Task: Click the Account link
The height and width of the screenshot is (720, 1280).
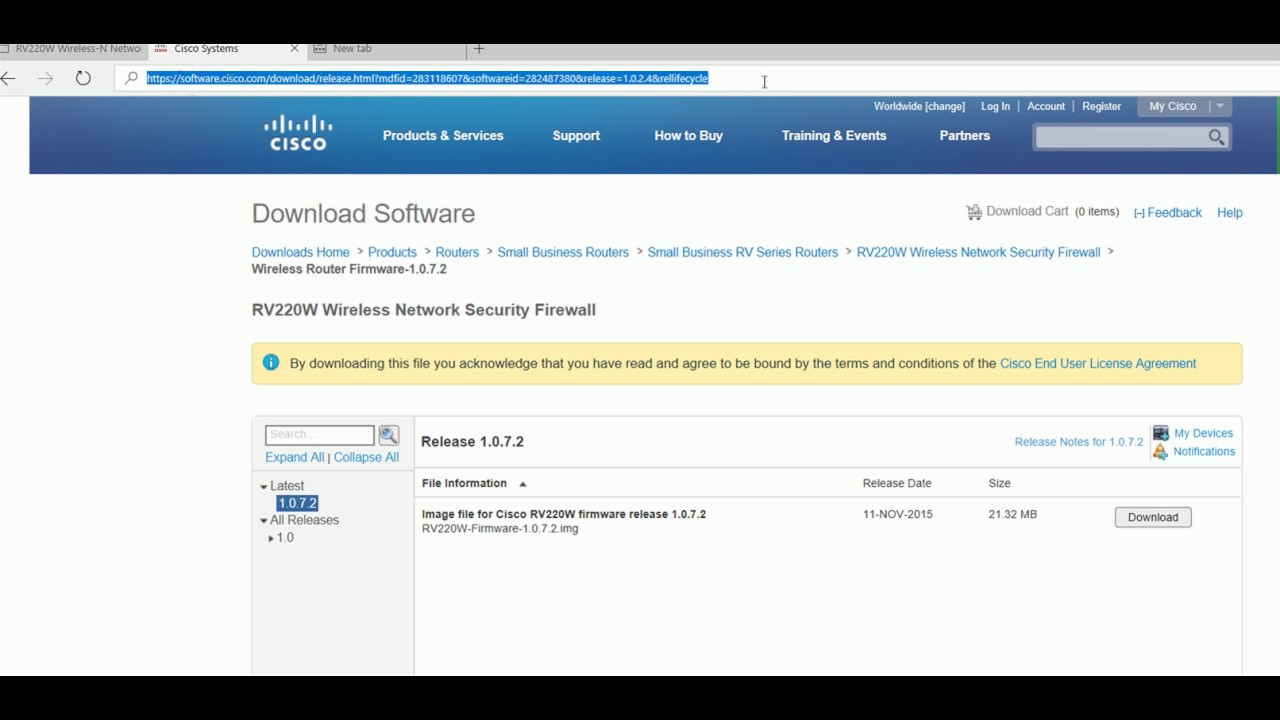Action: pos(1046,106)
